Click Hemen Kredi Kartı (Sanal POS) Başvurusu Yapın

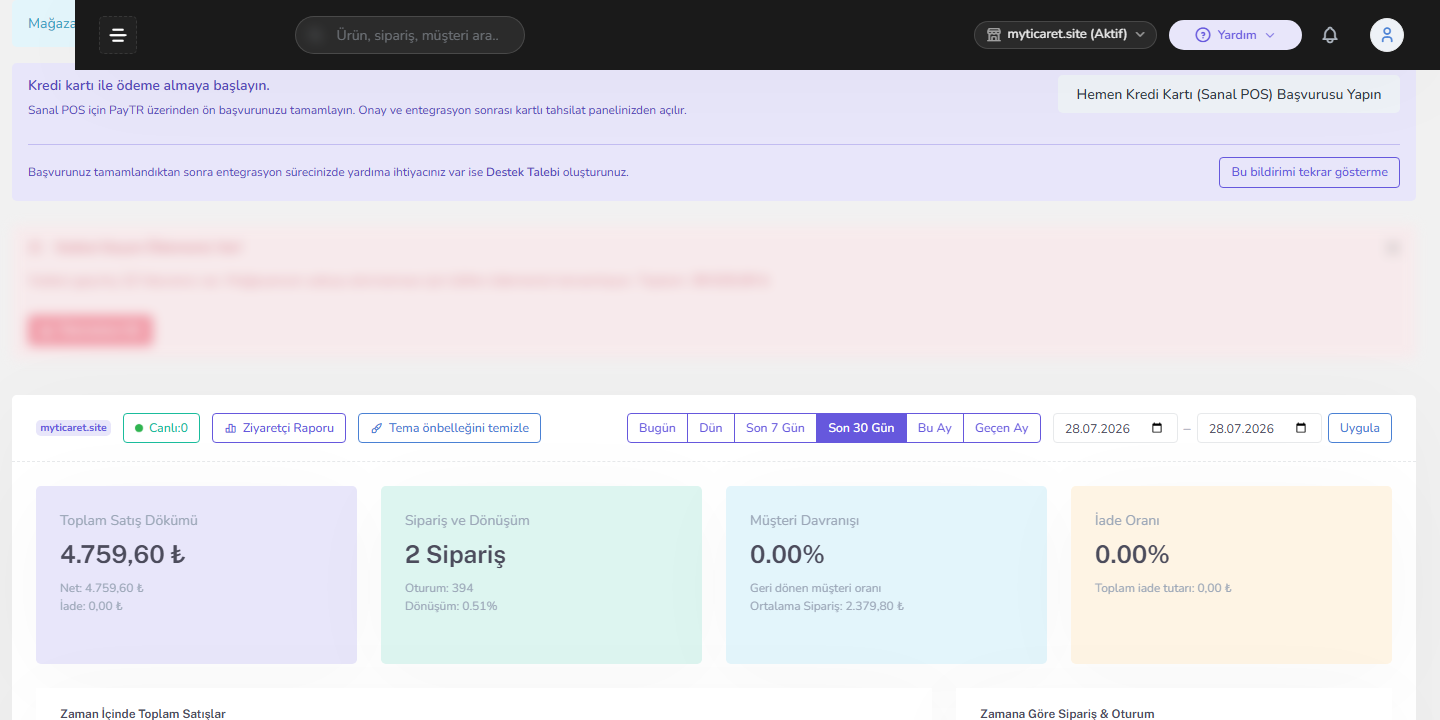(1229, 94)
